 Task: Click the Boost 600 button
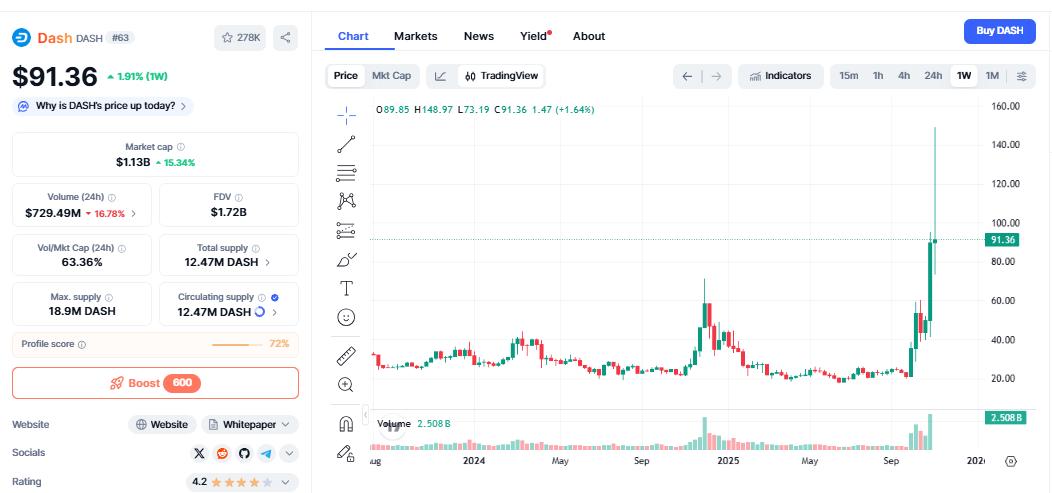pyautogui.click(x=155, y=383)
